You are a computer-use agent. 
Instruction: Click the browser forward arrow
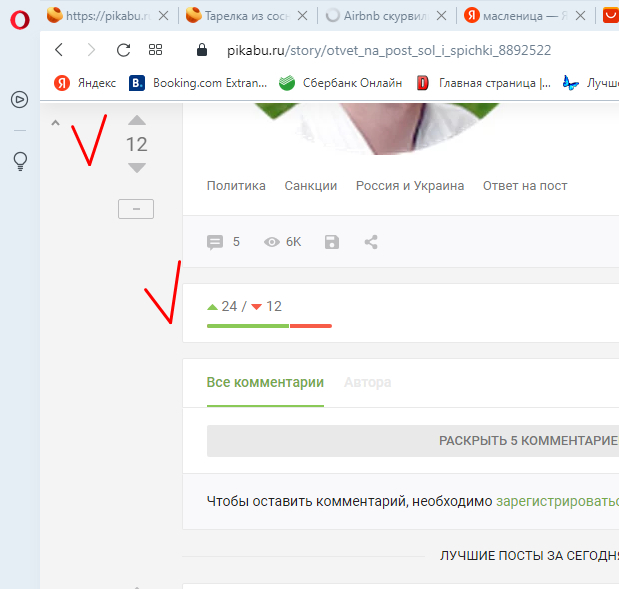91,50
